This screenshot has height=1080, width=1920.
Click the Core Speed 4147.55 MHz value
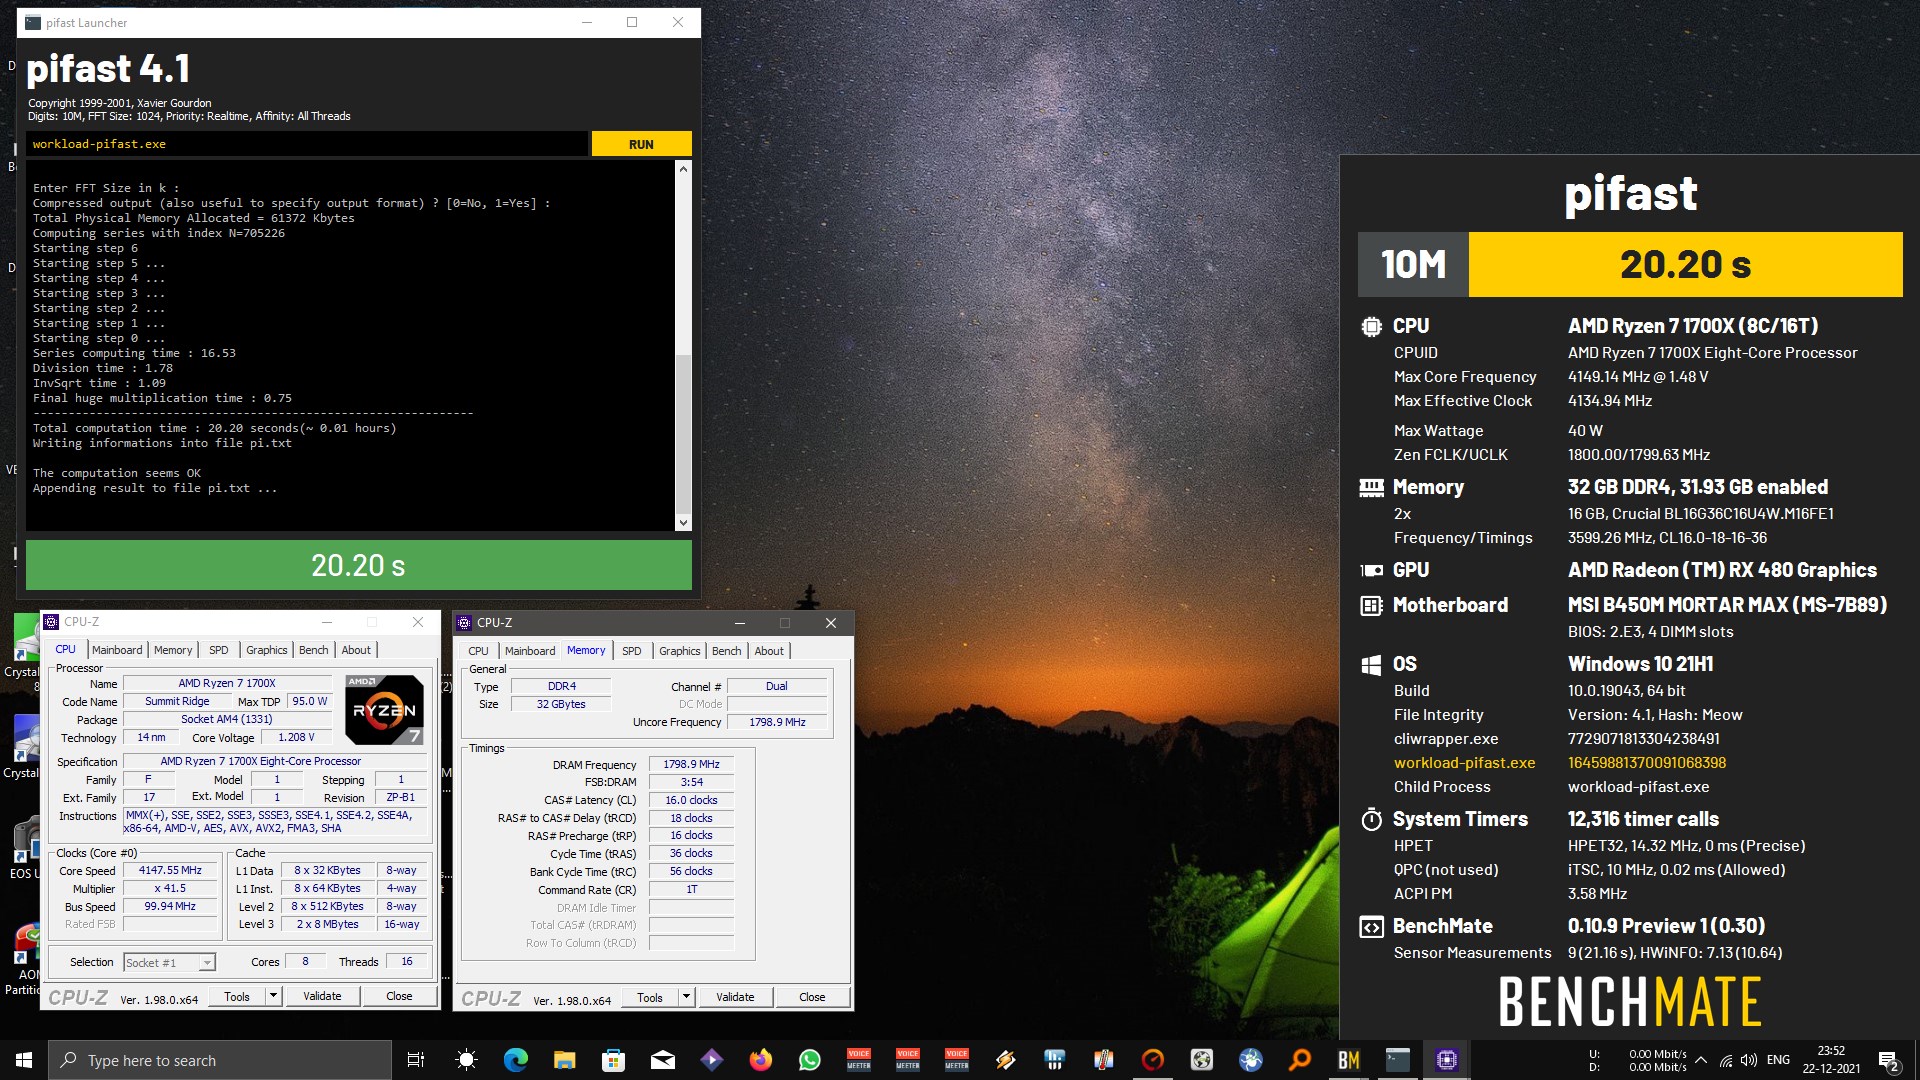click(x=170, y=870)
